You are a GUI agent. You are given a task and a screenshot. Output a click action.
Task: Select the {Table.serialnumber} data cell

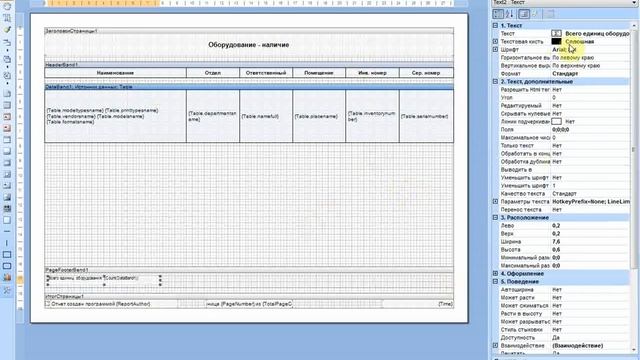pos(426,116)
